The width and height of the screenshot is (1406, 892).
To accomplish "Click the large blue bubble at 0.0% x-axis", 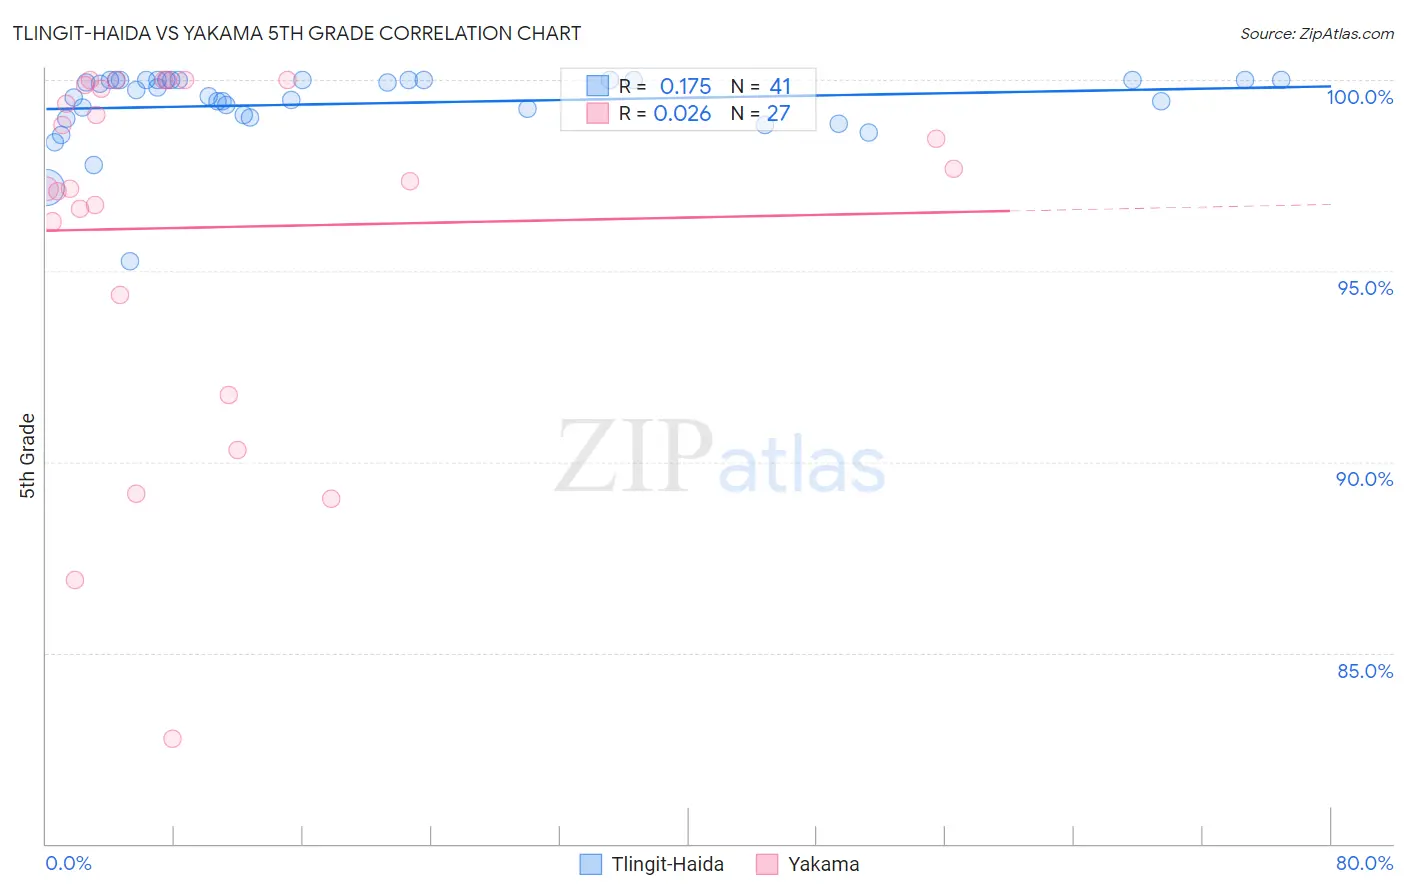I will [45, 187].
